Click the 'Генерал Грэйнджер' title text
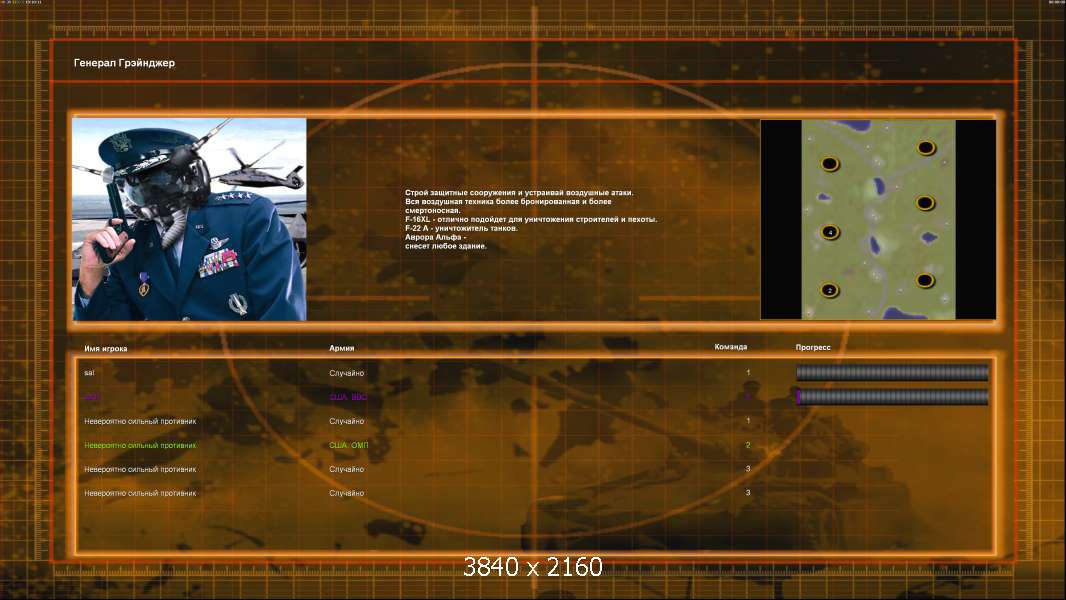This screenshot has width=1066, height=600. (124, 63)
